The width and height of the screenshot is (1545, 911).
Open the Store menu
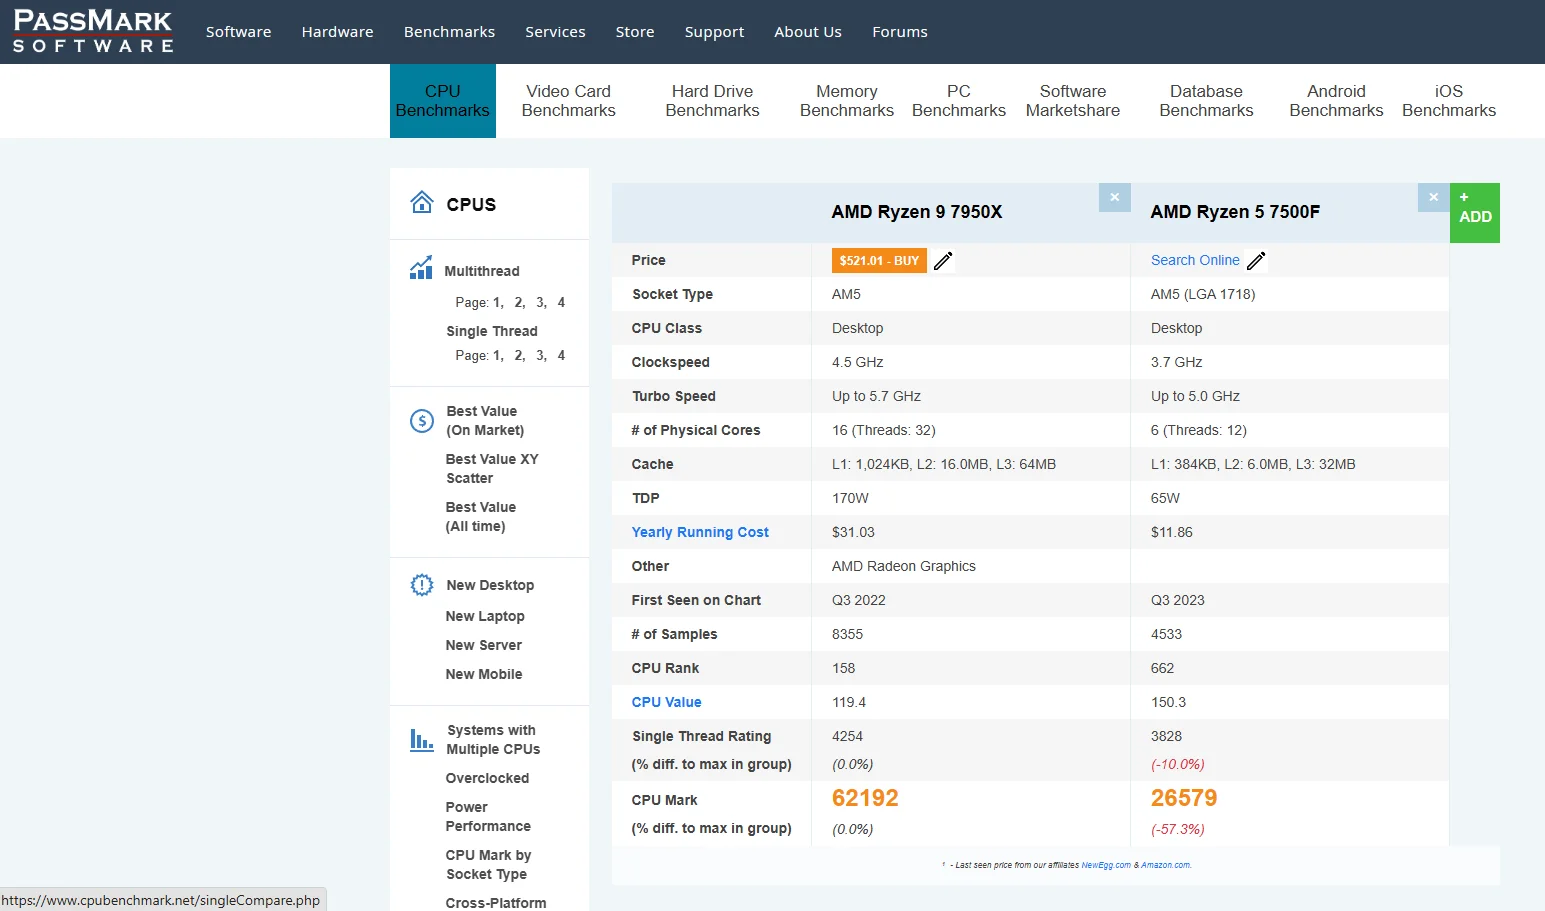[635, 32]
